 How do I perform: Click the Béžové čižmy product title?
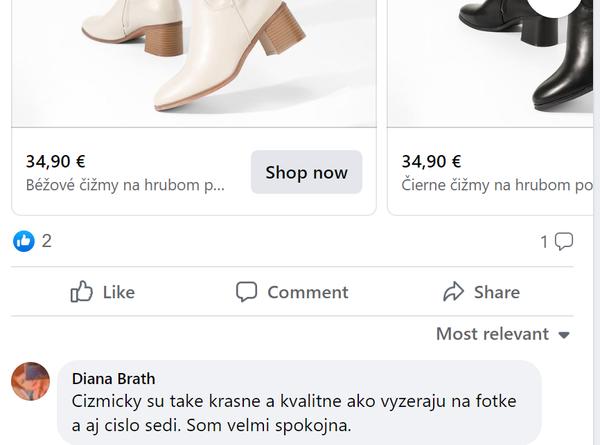pos(125,185)
